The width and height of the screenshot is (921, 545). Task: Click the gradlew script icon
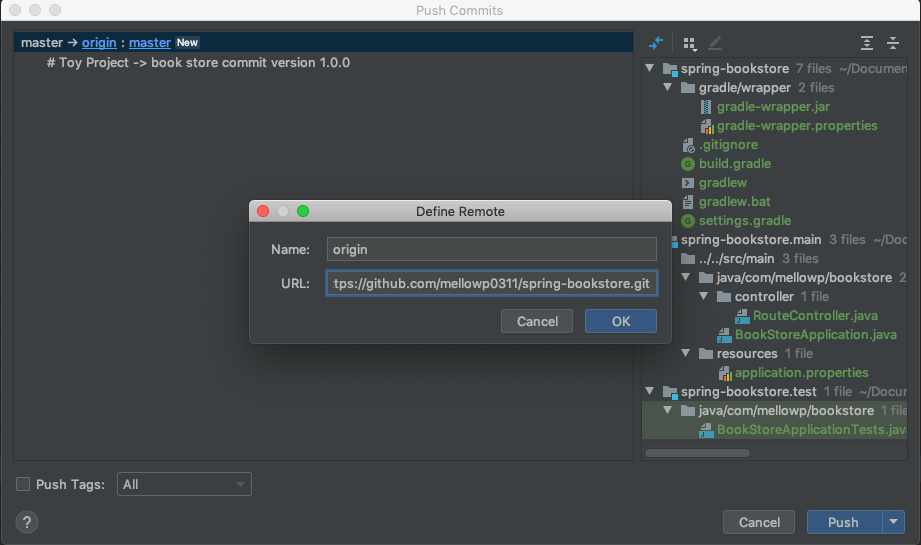pyautogui.click(x=688, y=183)
